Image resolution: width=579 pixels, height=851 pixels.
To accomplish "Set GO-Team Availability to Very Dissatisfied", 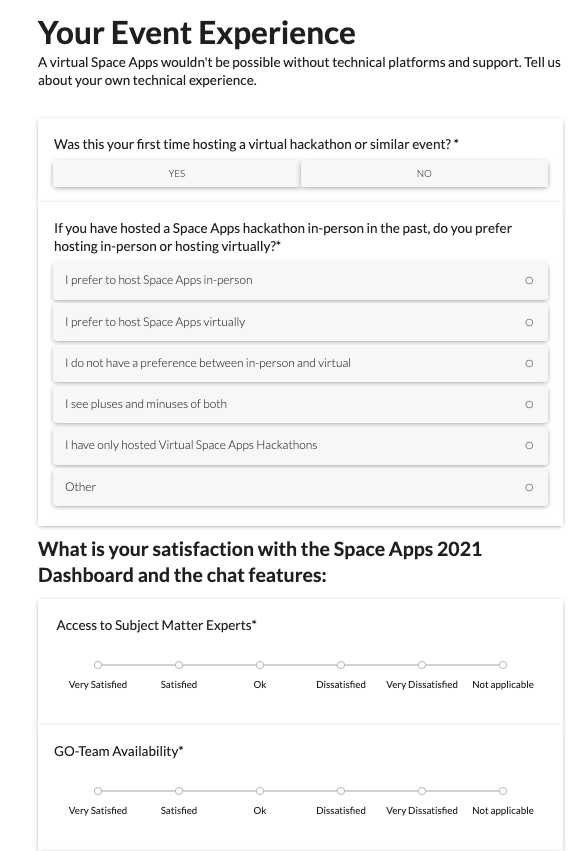I will click(422, 791).
